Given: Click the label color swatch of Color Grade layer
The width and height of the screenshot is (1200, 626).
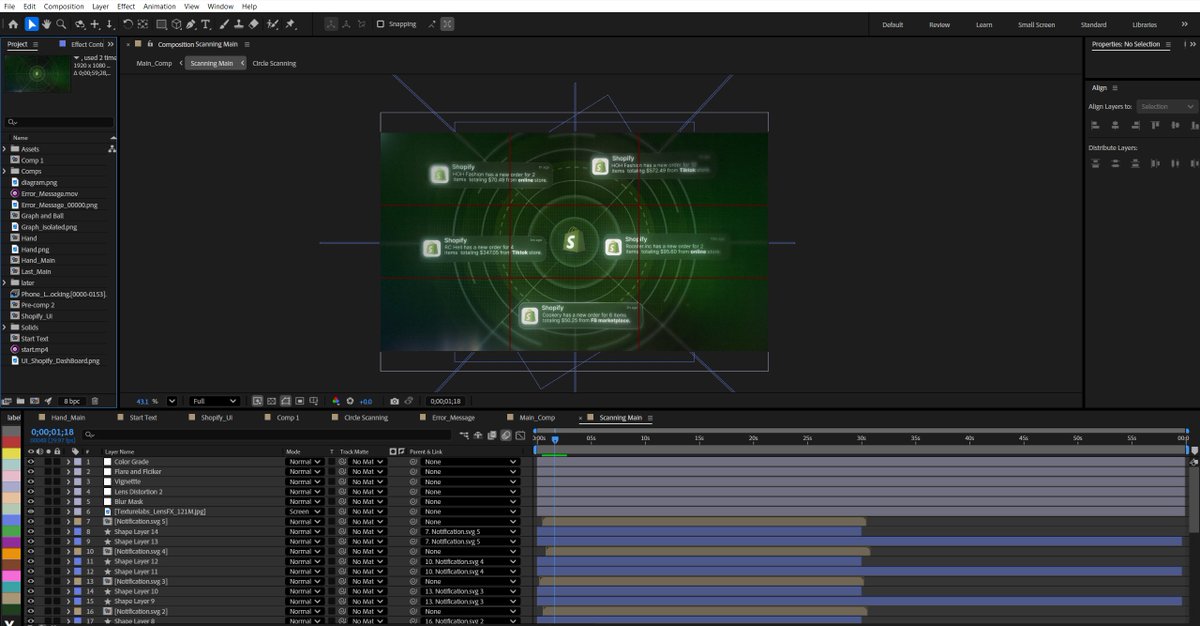Looking at the screenshot, I should click(78, 462).
